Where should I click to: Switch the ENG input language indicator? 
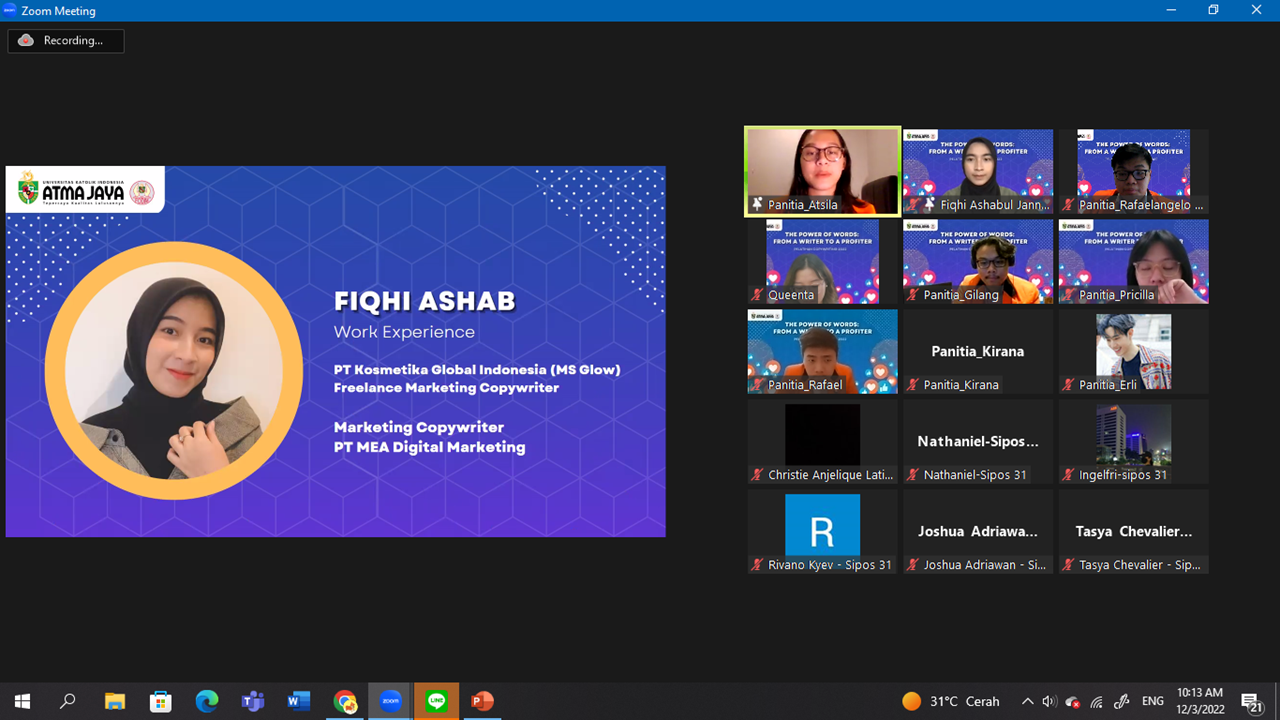(x=1152, y=701)
